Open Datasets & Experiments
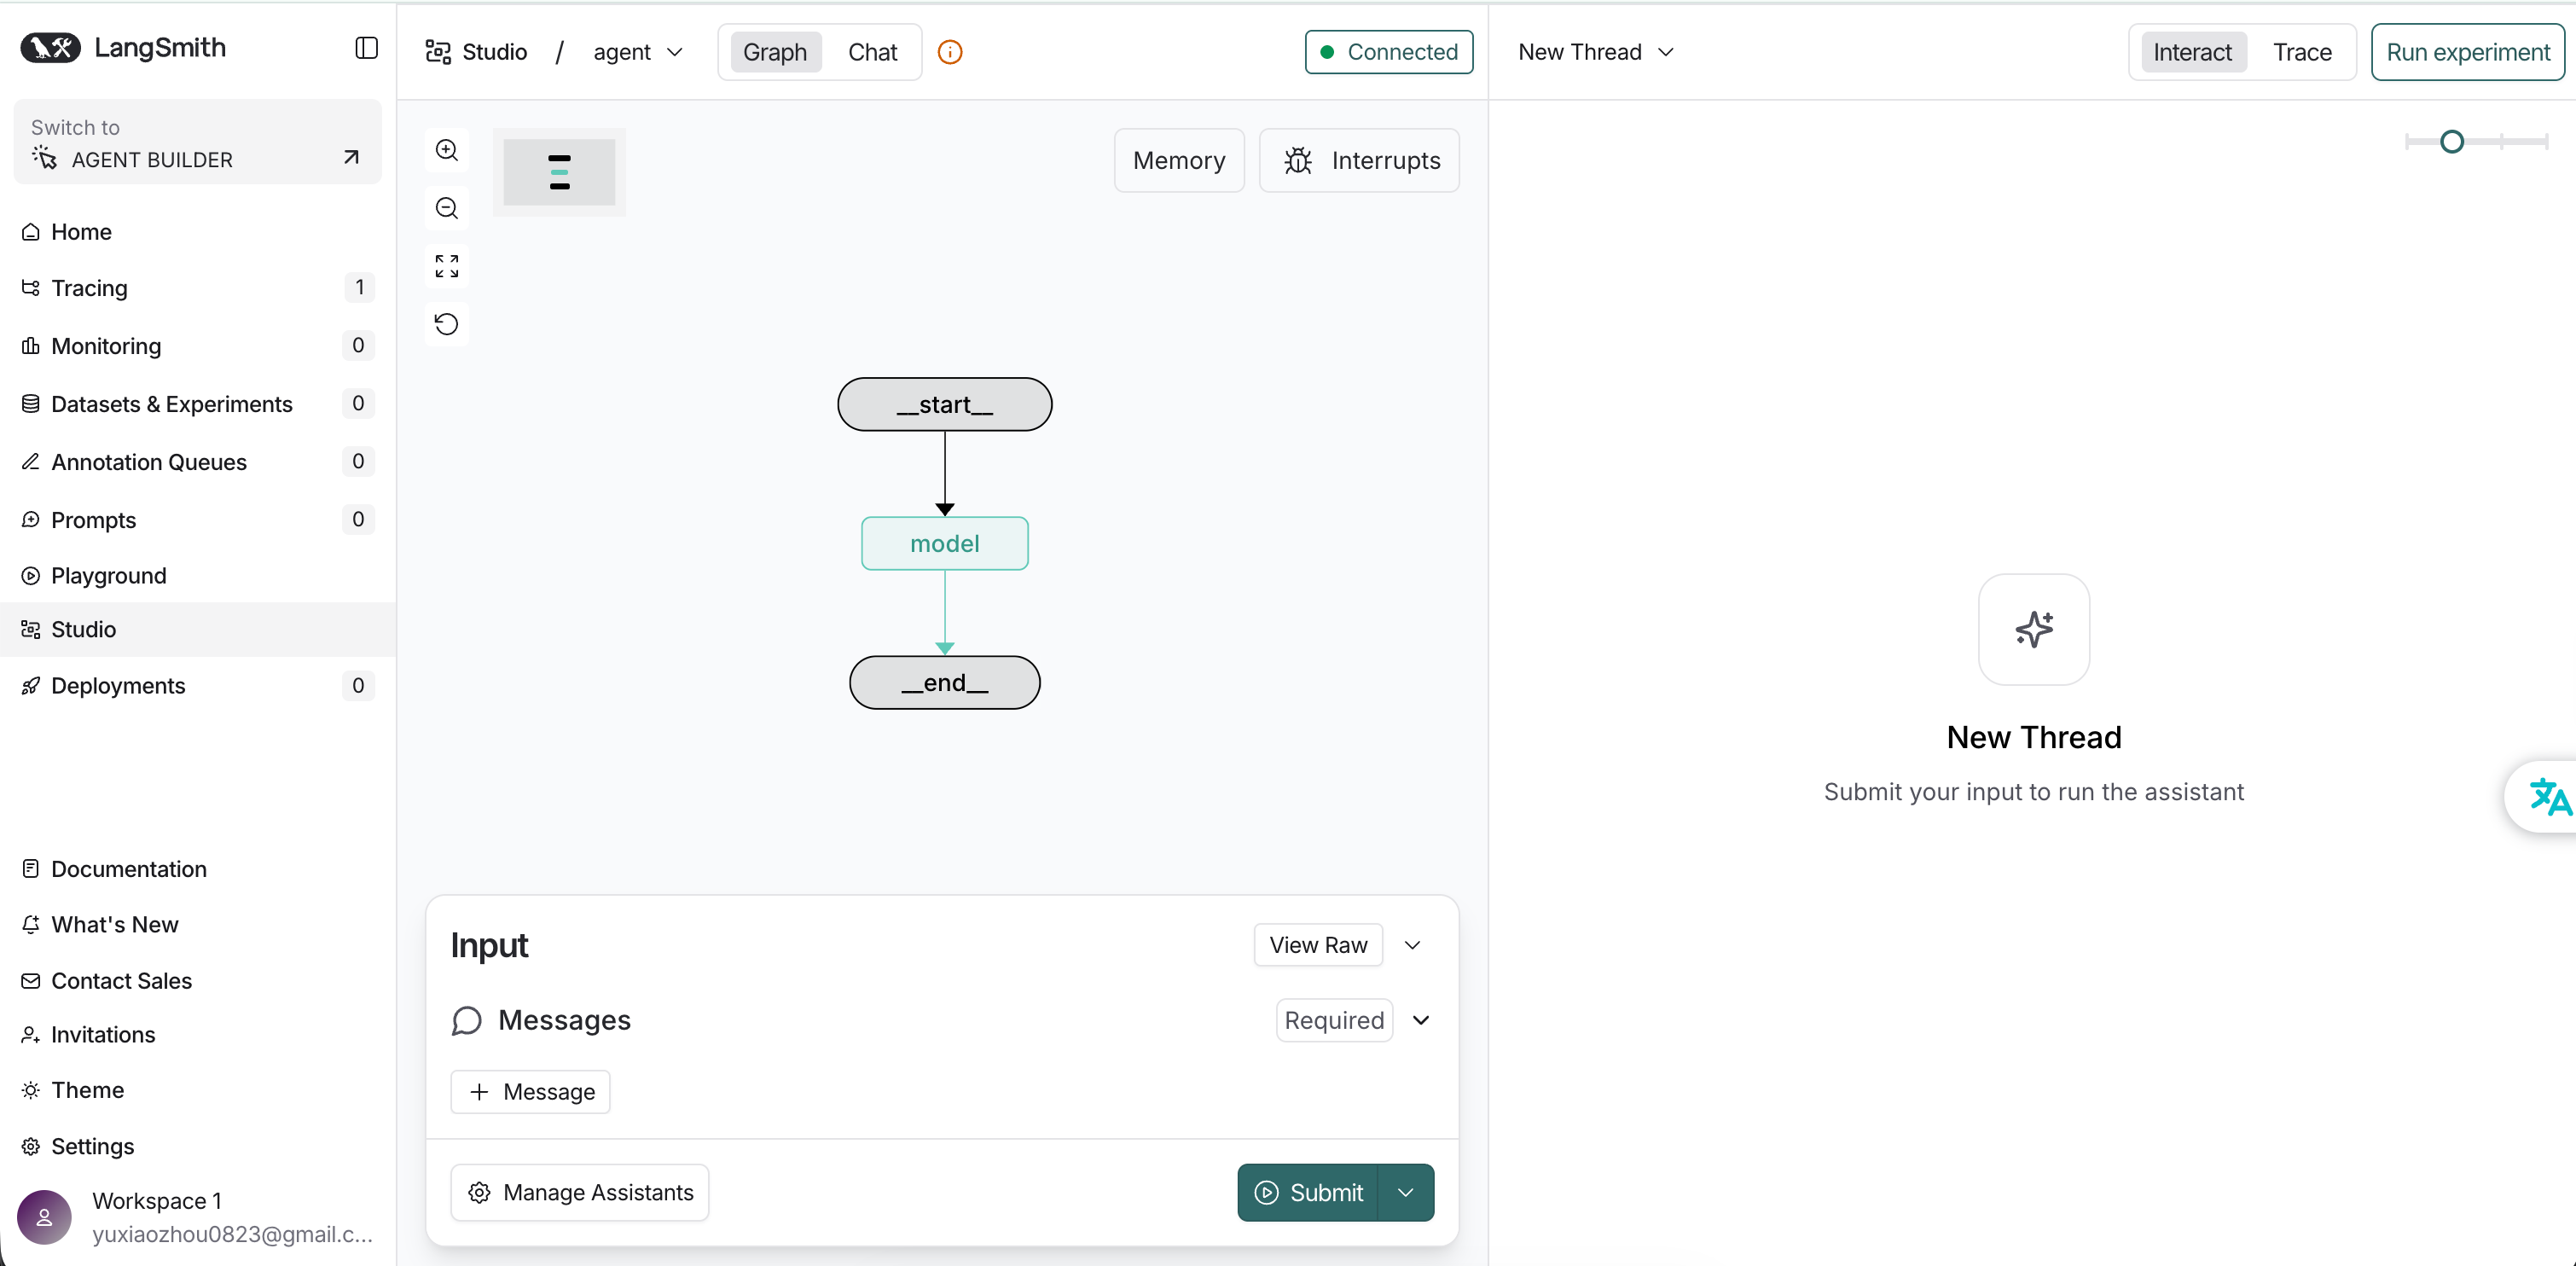The height and width of the screenshot is (1266, 2576). tap(197, 404)
